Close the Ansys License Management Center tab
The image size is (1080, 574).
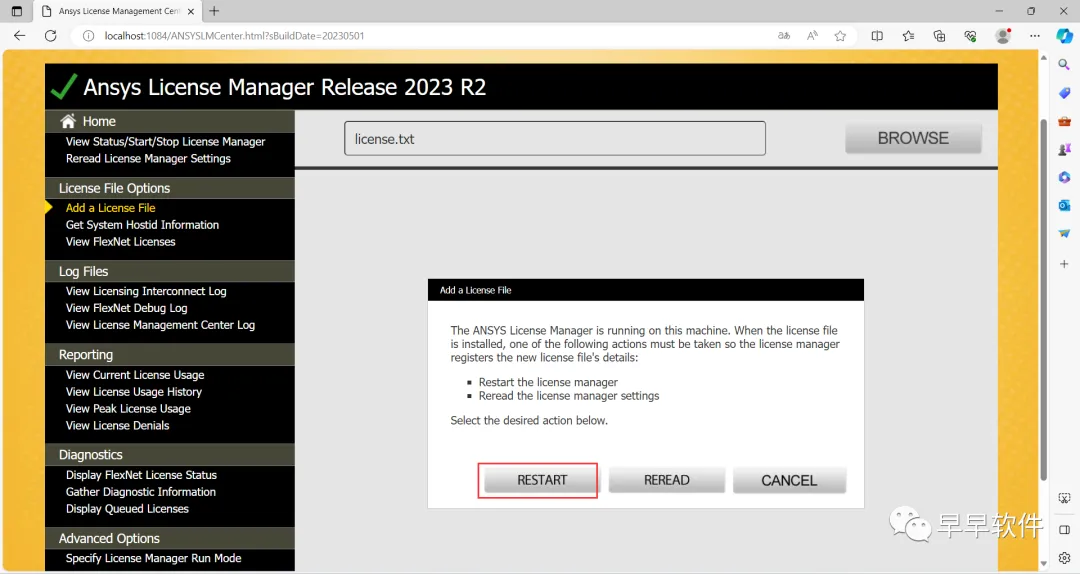coord(191,11)
